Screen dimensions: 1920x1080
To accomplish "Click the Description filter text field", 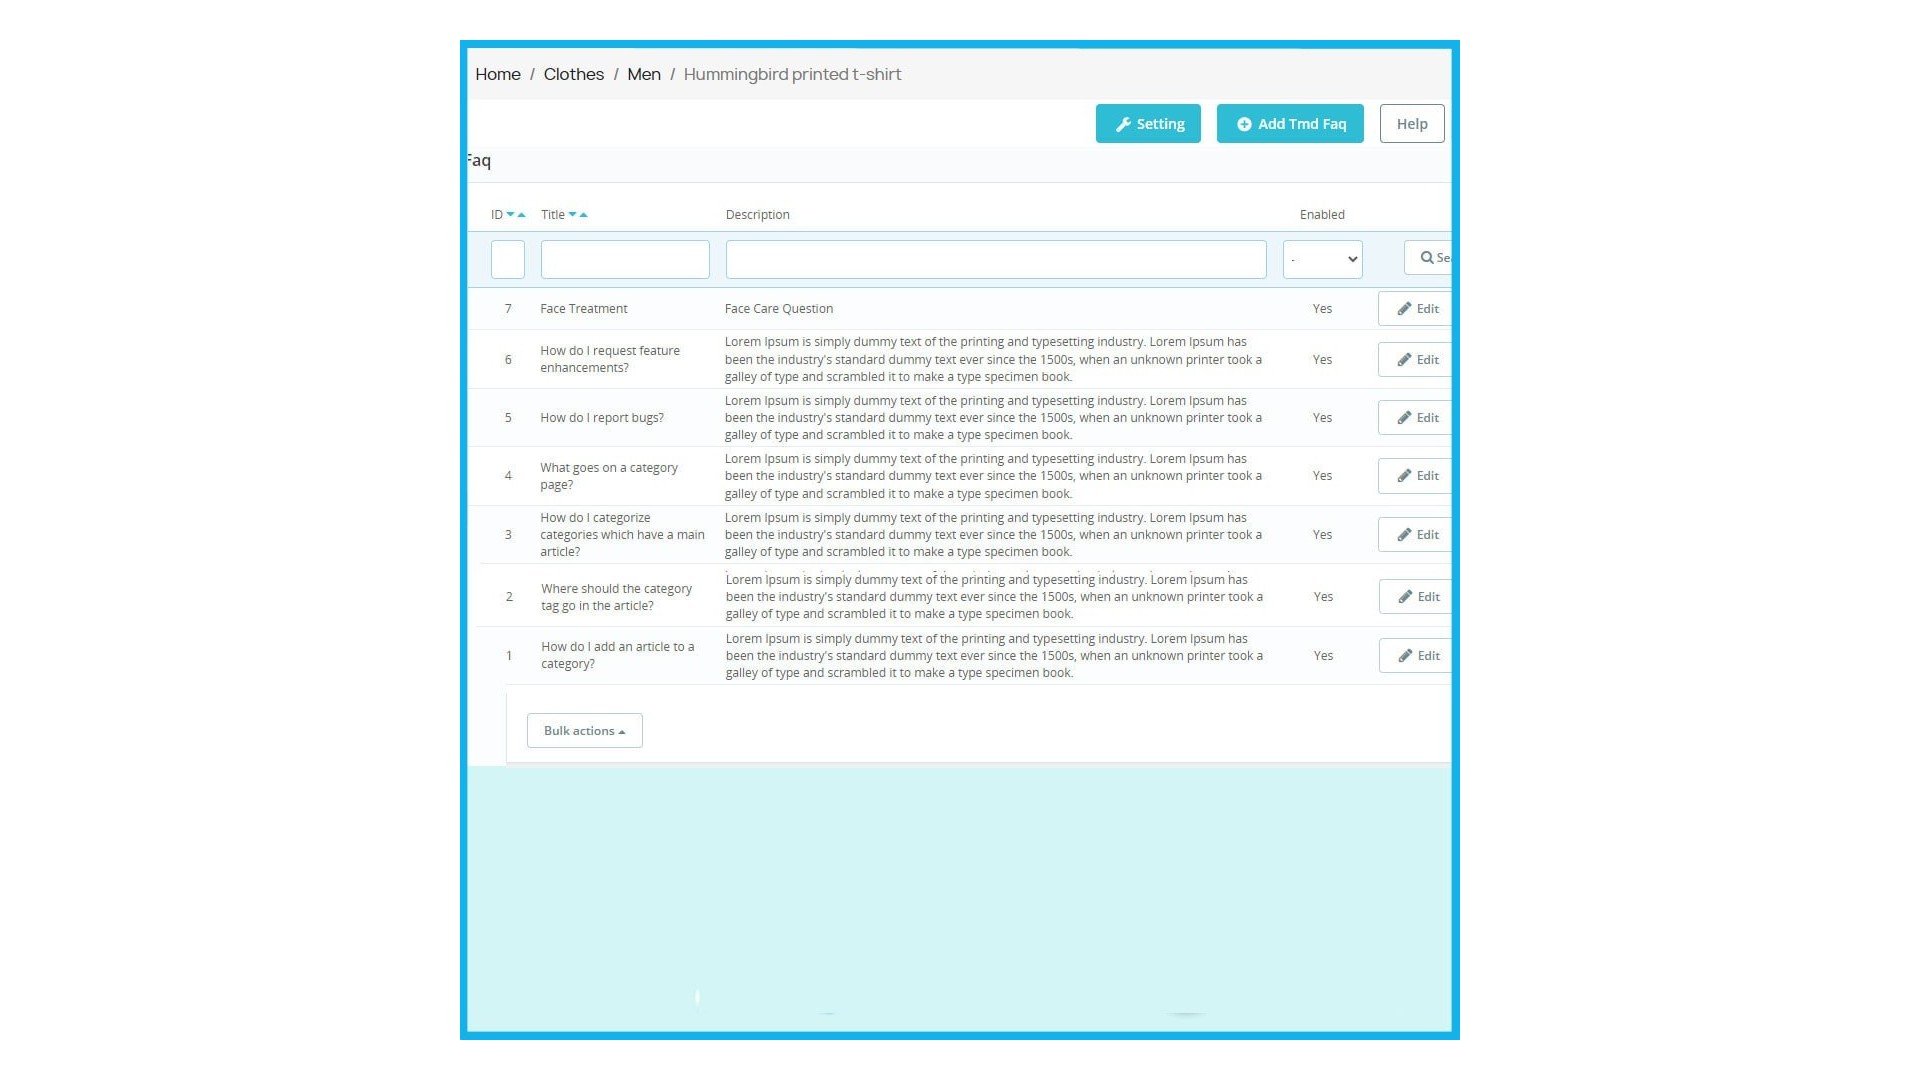I will (x=995, y=259).
